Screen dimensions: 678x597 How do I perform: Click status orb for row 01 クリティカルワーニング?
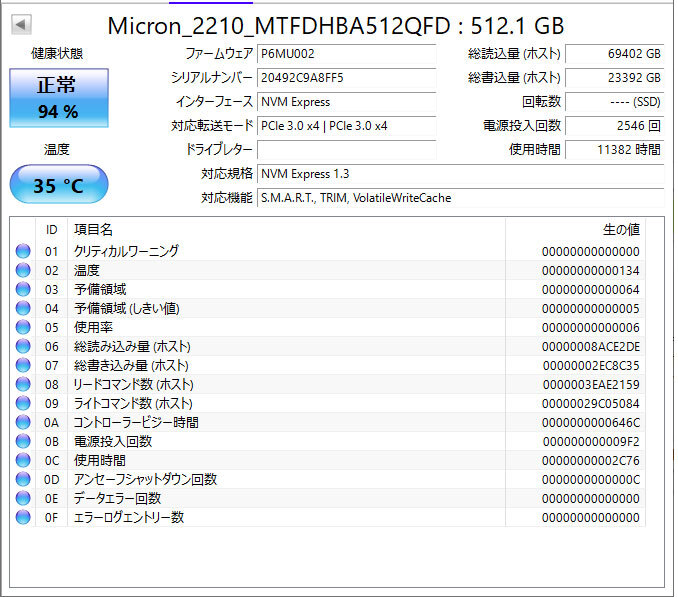pos(23,251)
